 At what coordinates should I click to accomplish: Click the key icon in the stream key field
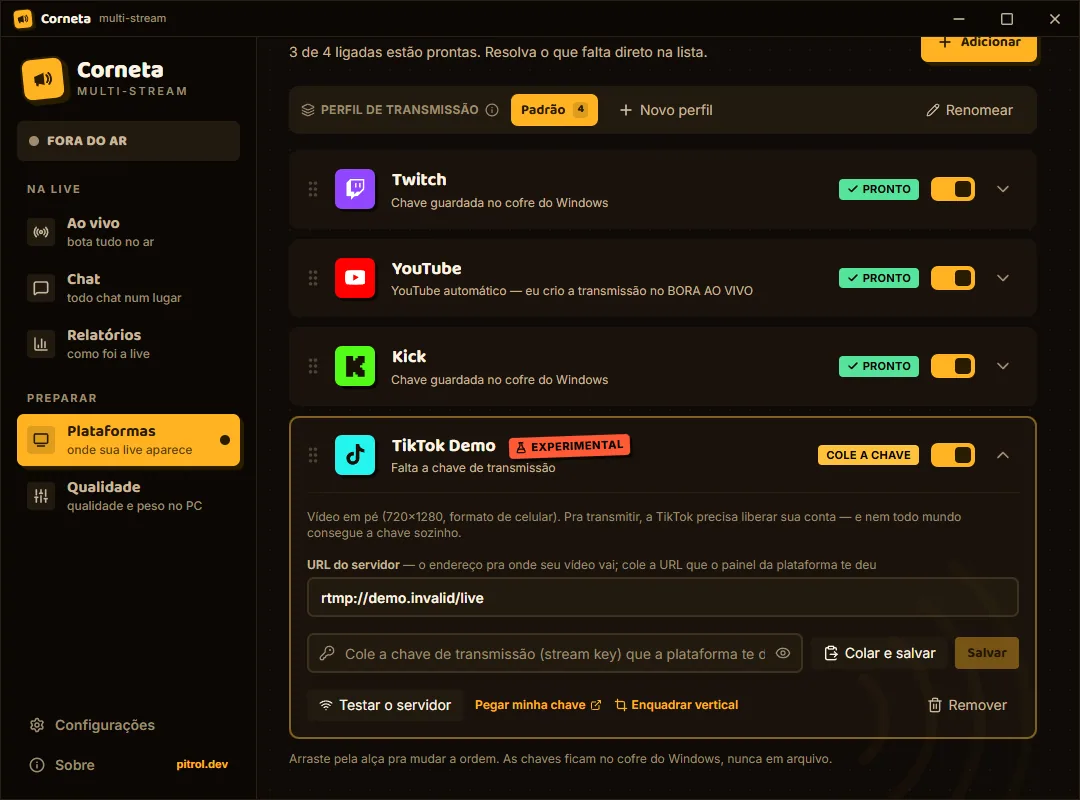point(327,653)
